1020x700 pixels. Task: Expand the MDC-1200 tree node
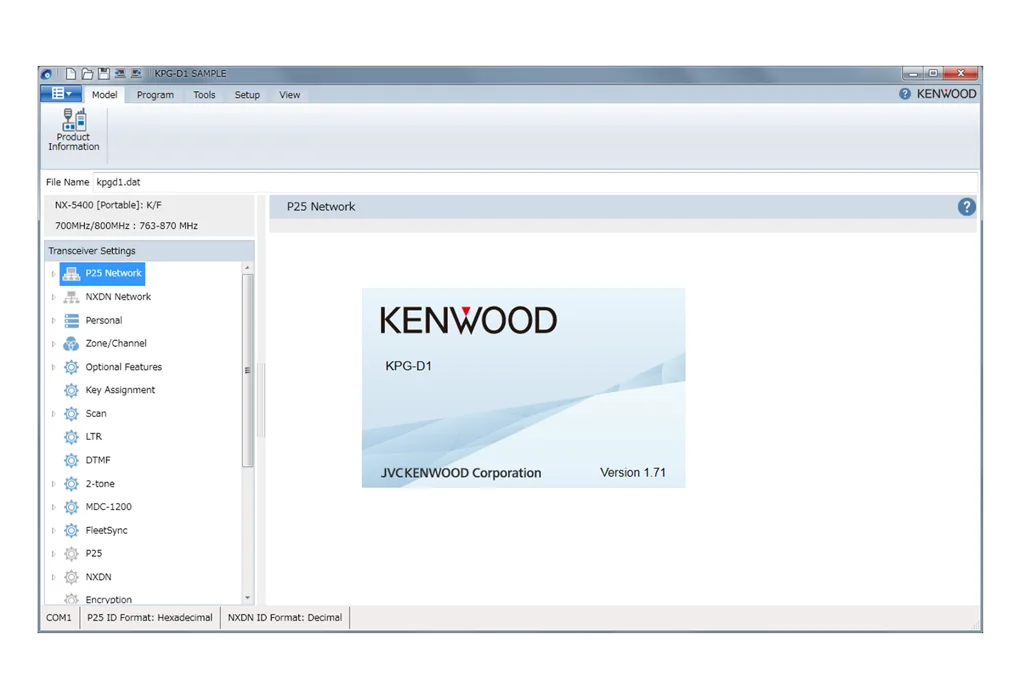click(x=53, y=507)
